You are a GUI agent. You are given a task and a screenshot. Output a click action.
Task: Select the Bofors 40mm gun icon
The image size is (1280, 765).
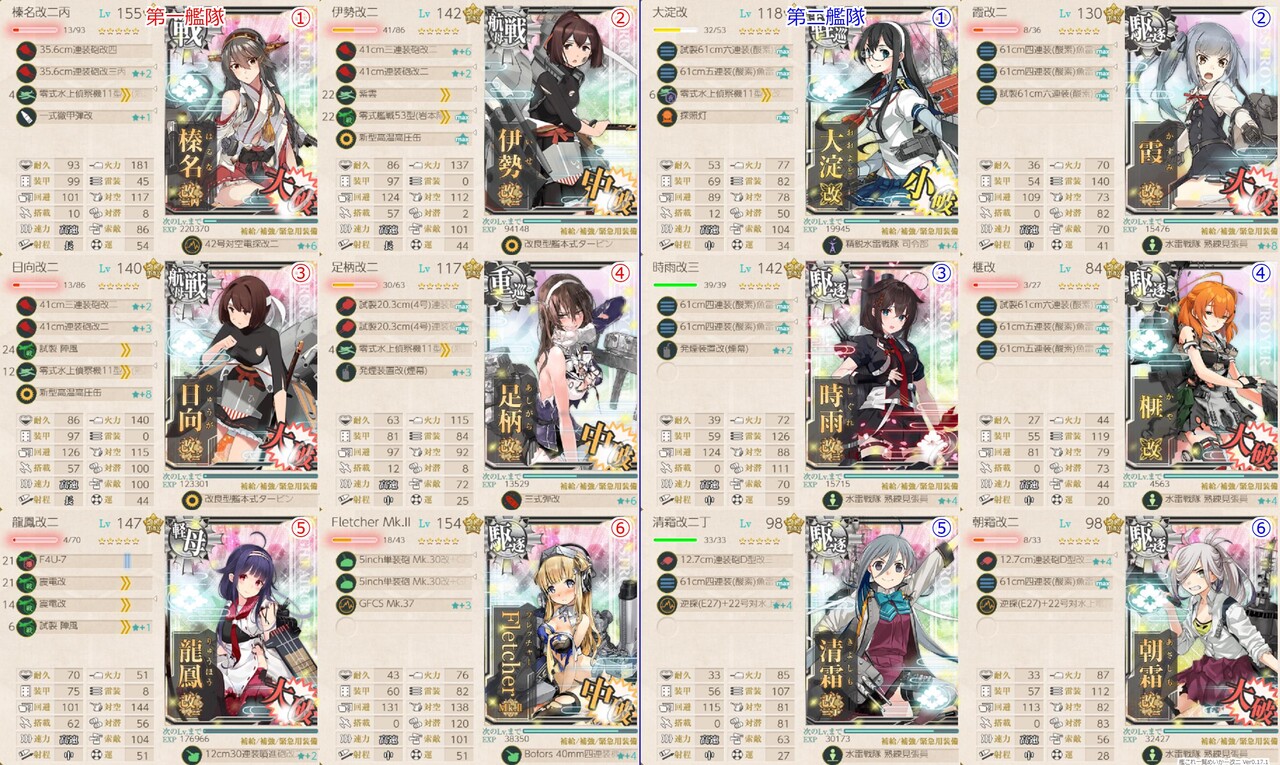pyautogui.click(x=509, y=755)
